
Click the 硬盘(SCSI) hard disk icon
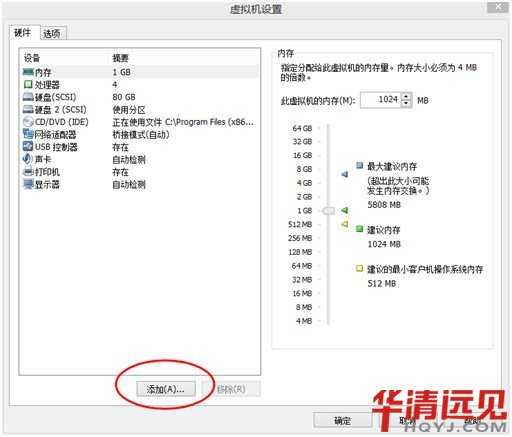[28, 97]
